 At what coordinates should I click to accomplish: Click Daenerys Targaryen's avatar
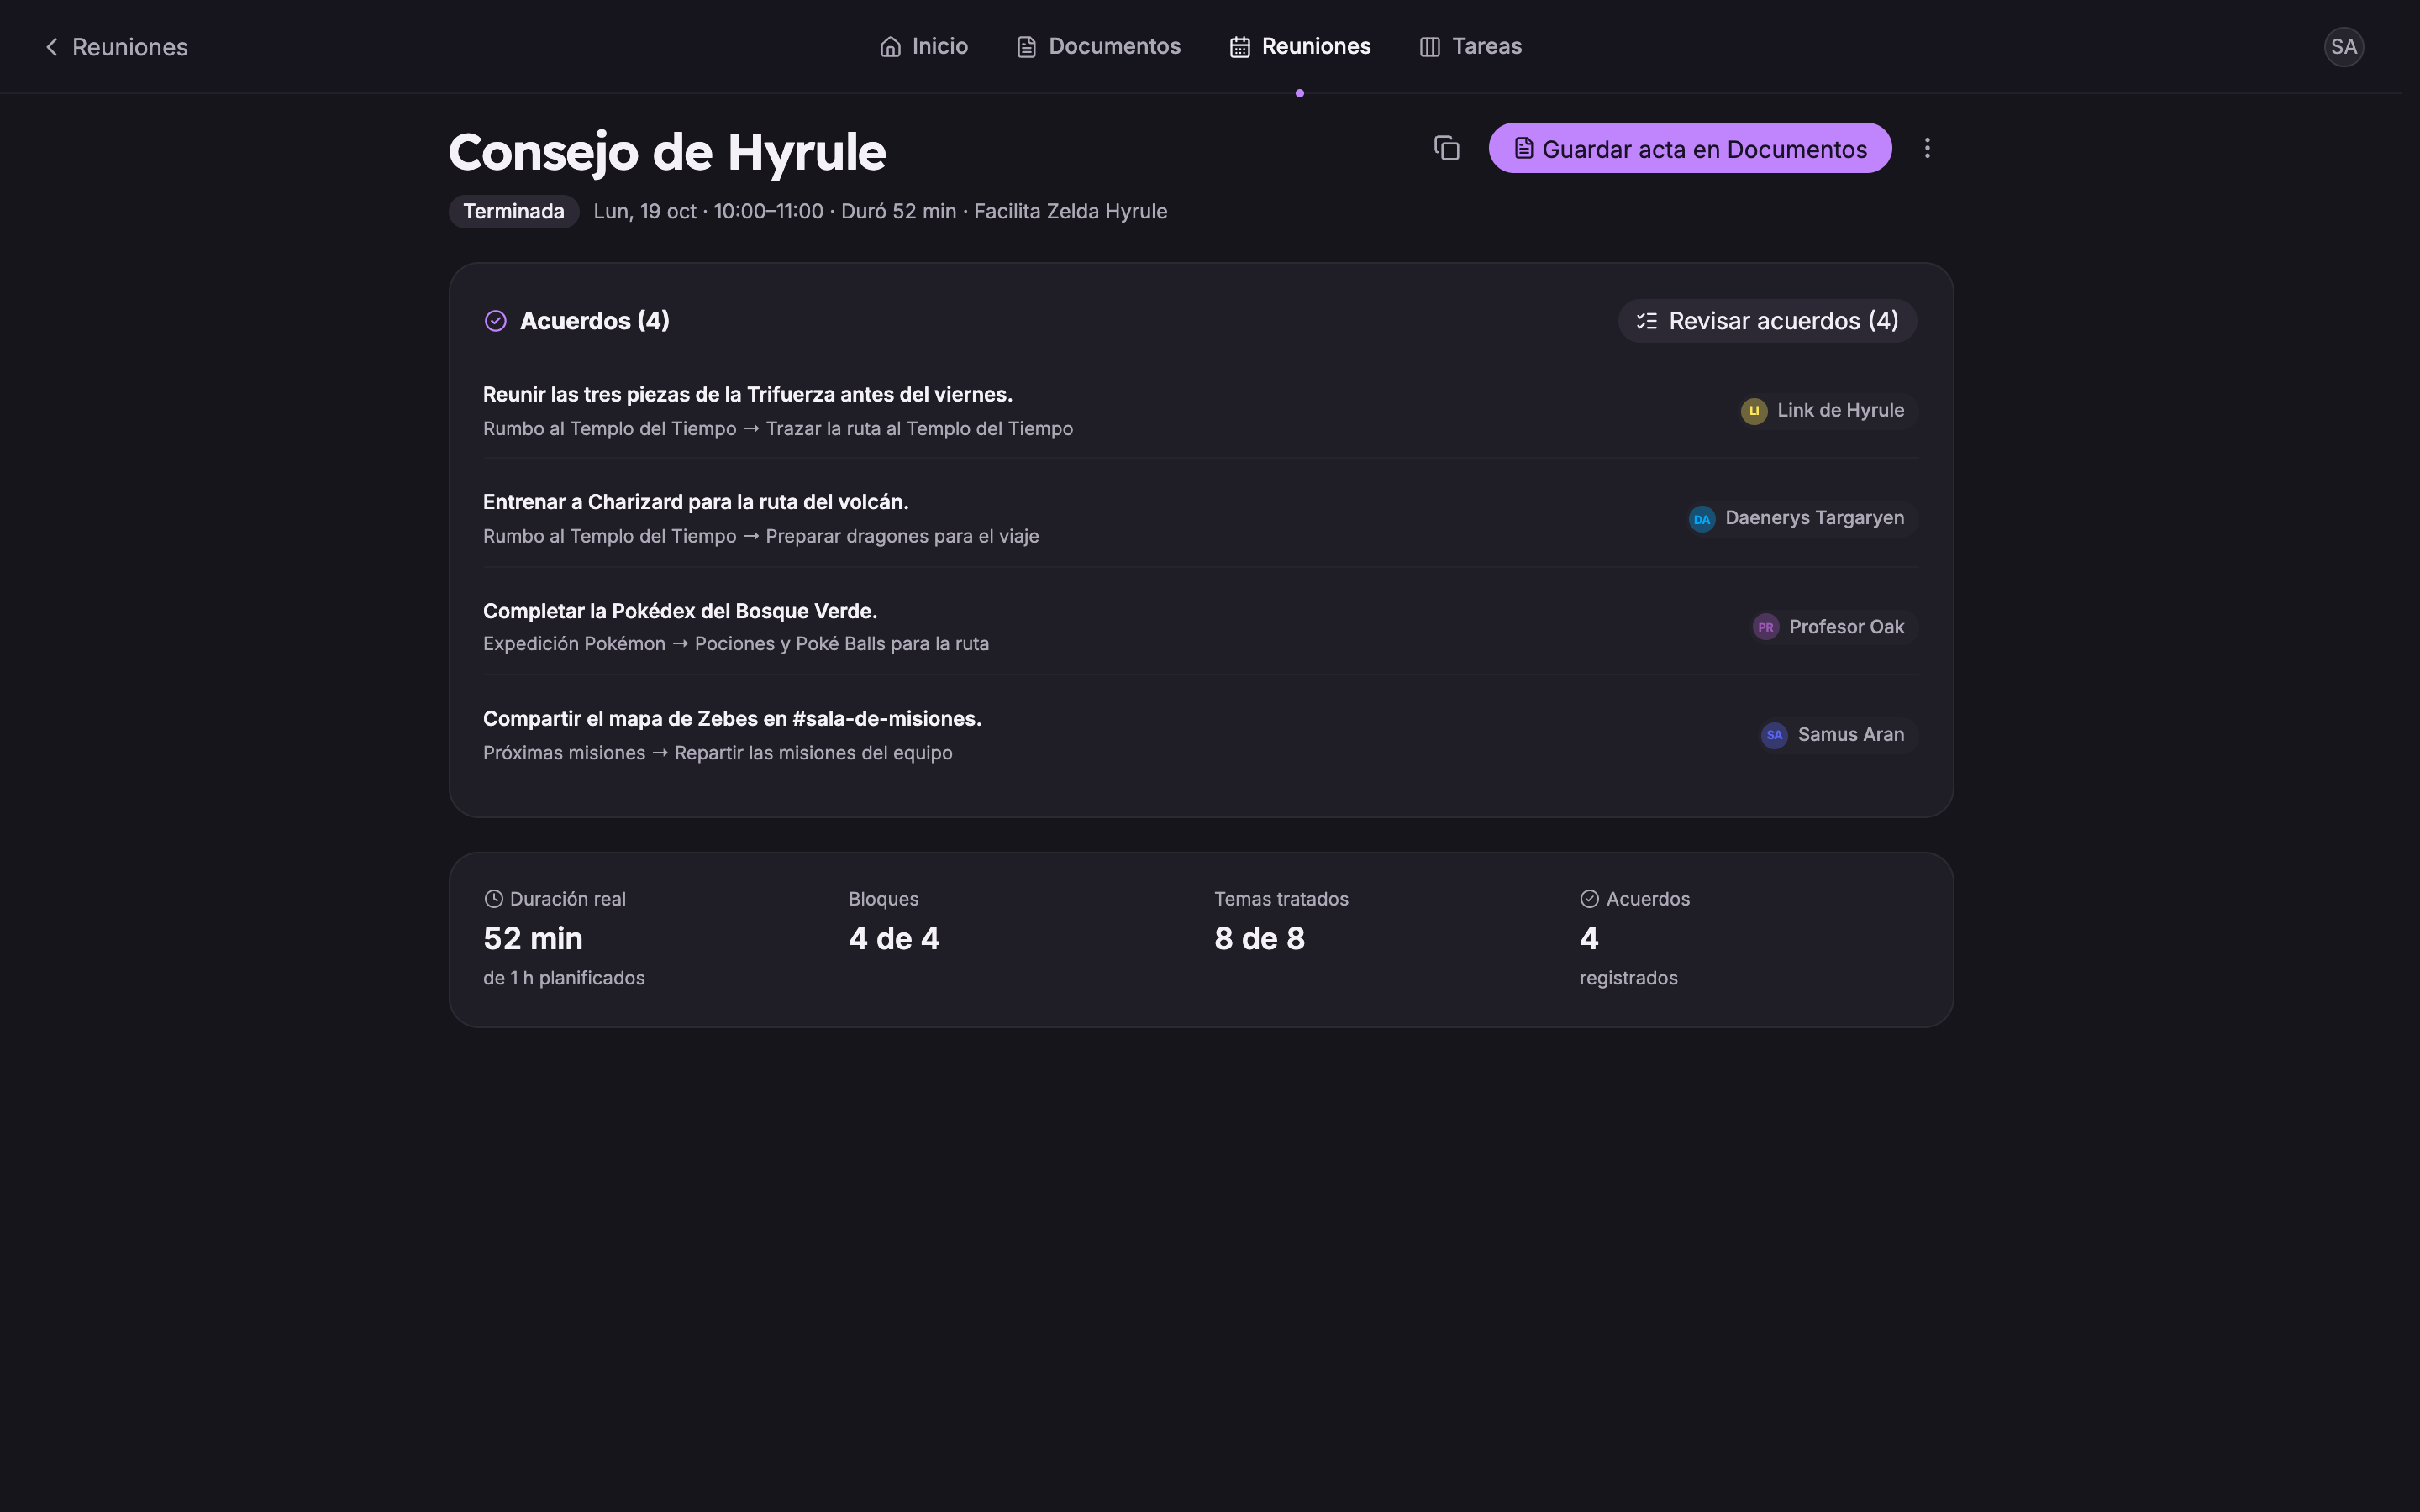coord(1701,519)
